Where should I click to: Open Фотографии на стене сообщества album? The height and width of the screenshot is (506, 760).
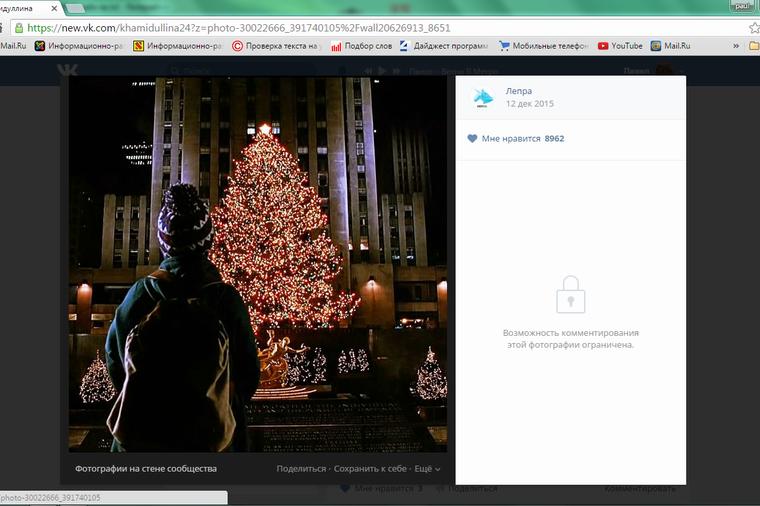(145, 468)
